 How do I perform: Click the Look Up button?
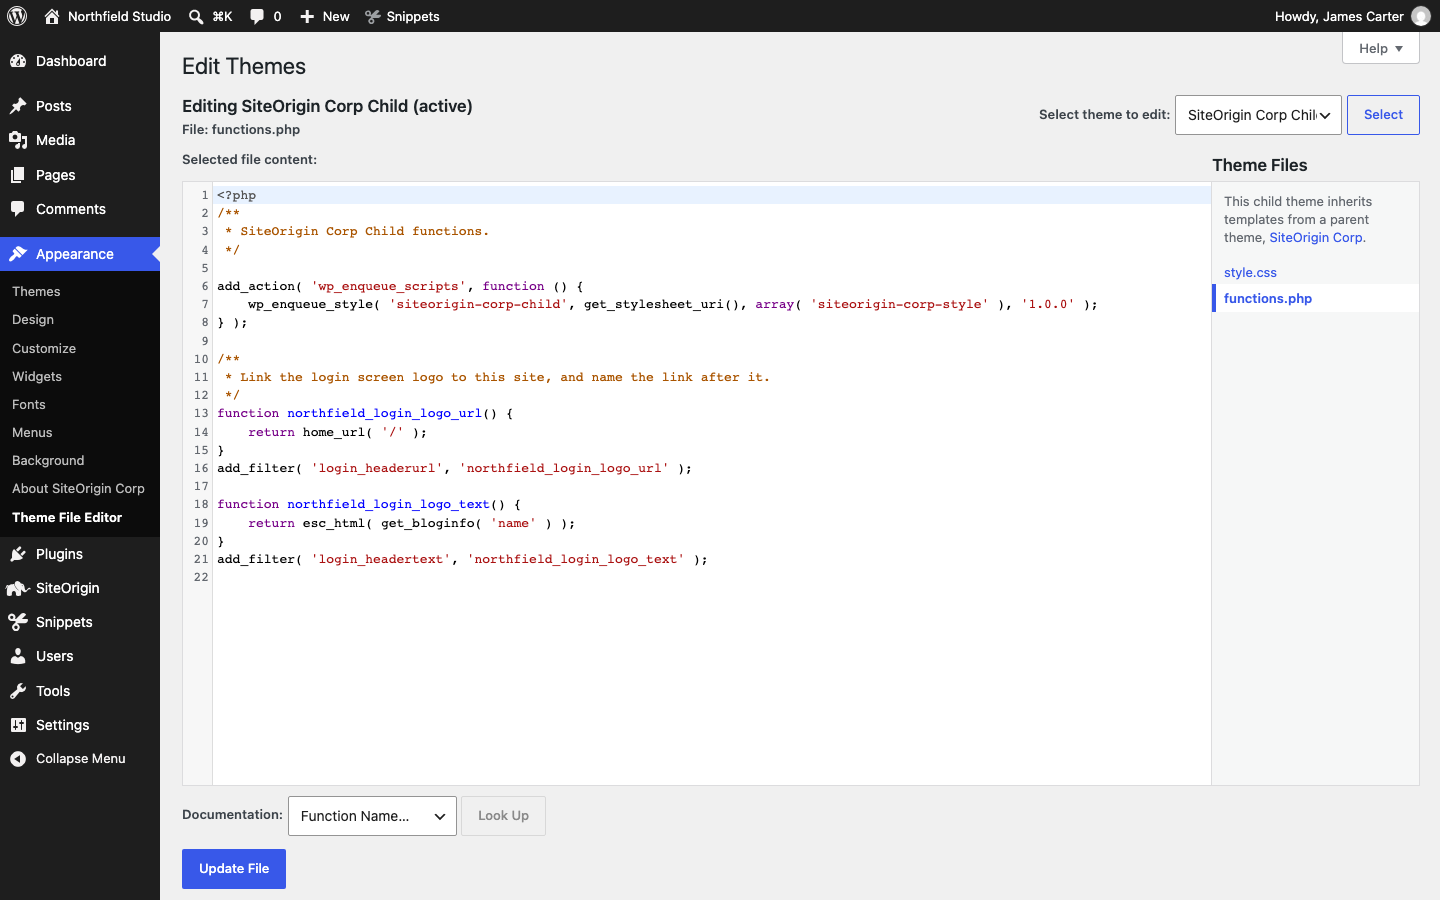pyautogui.click(x=503, y=816)
